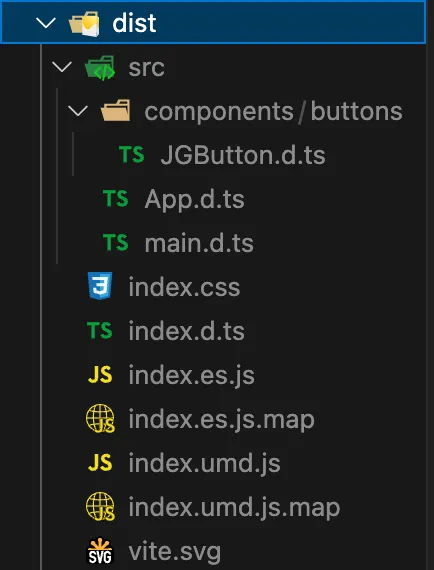The image size is (434, 570).
Task: Open index.umd.js.map file
Action: click(234, 509)
